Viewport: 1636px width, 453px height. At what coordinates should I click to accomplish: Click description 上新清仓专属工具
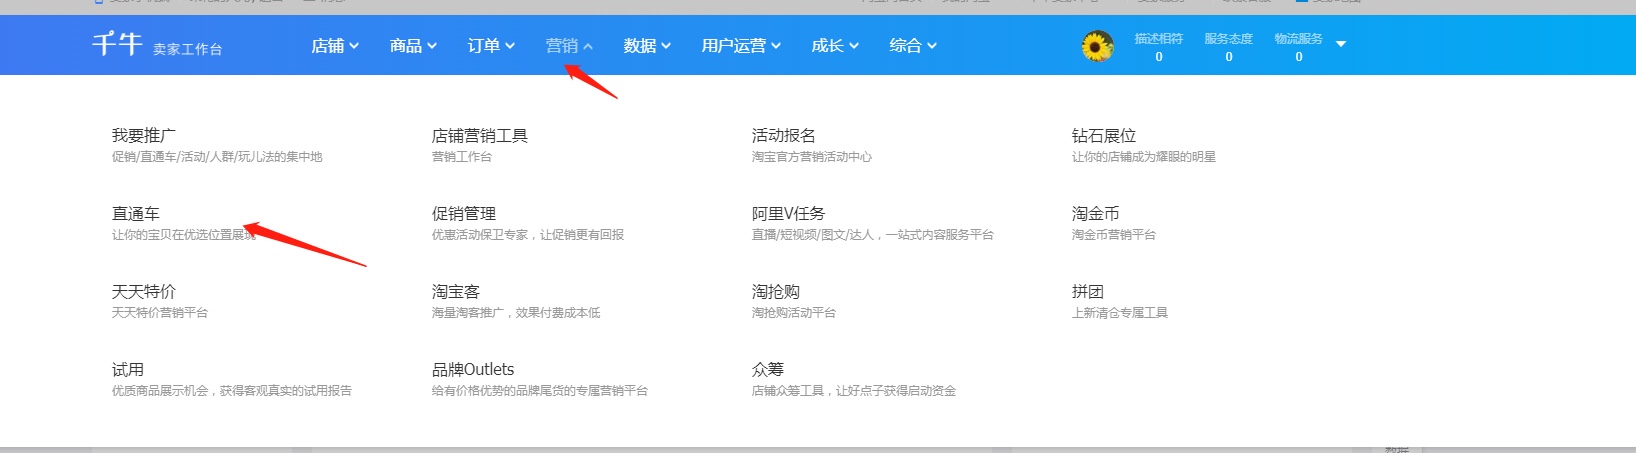1120,313
